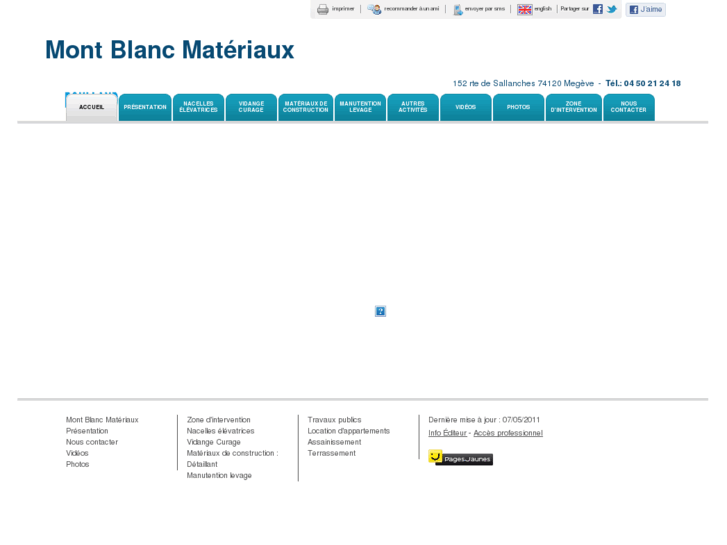The height and width of the screenshot is (545, 727).
Task: Click footer link Présentation
Action: 87,431
